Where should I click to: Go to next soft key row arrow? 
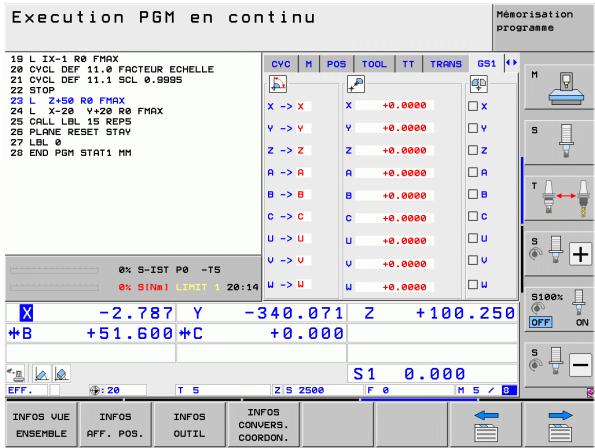[x=559, y=424]
